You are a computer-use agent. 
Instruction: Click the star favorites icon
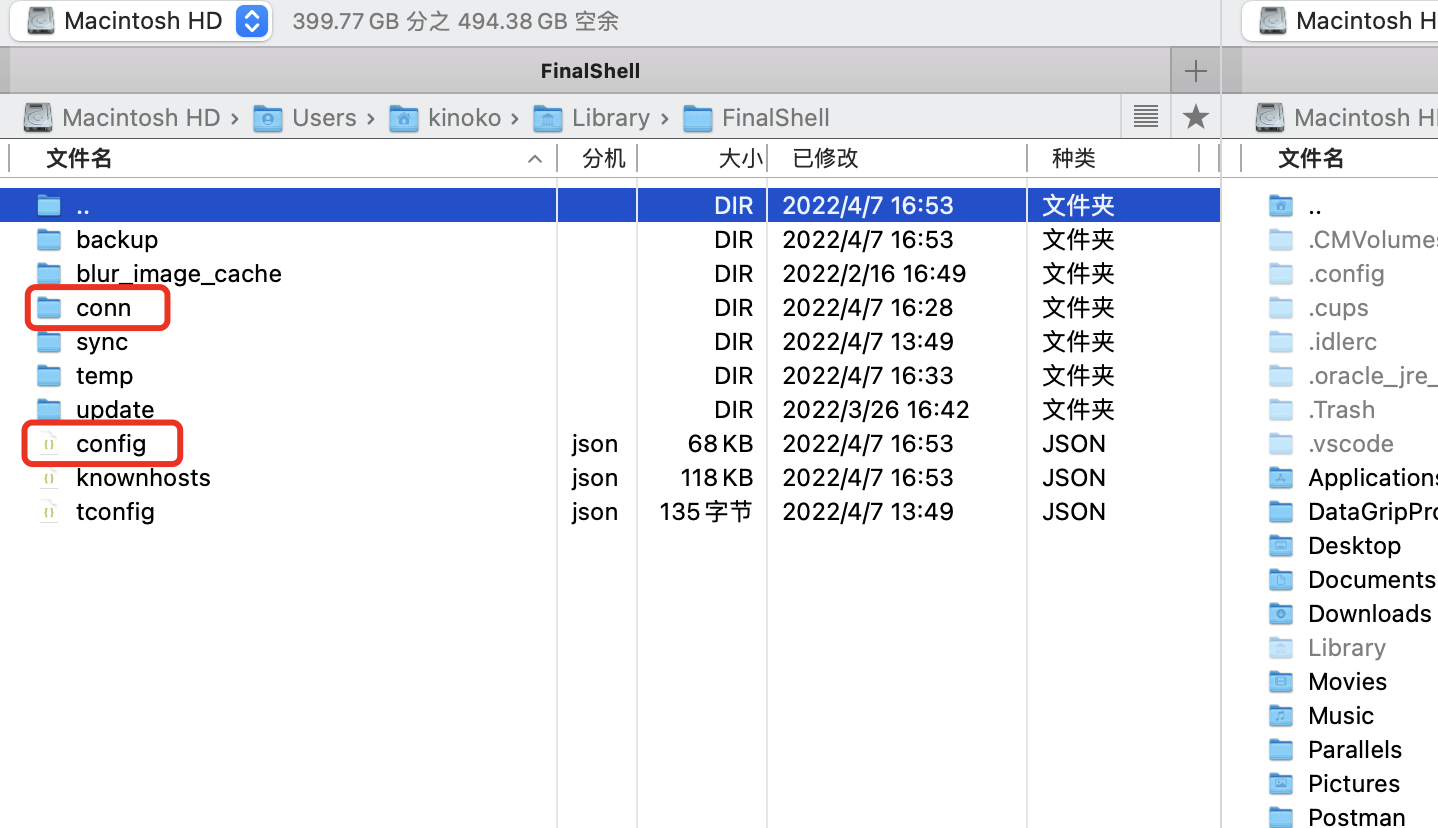[1195, 117]
